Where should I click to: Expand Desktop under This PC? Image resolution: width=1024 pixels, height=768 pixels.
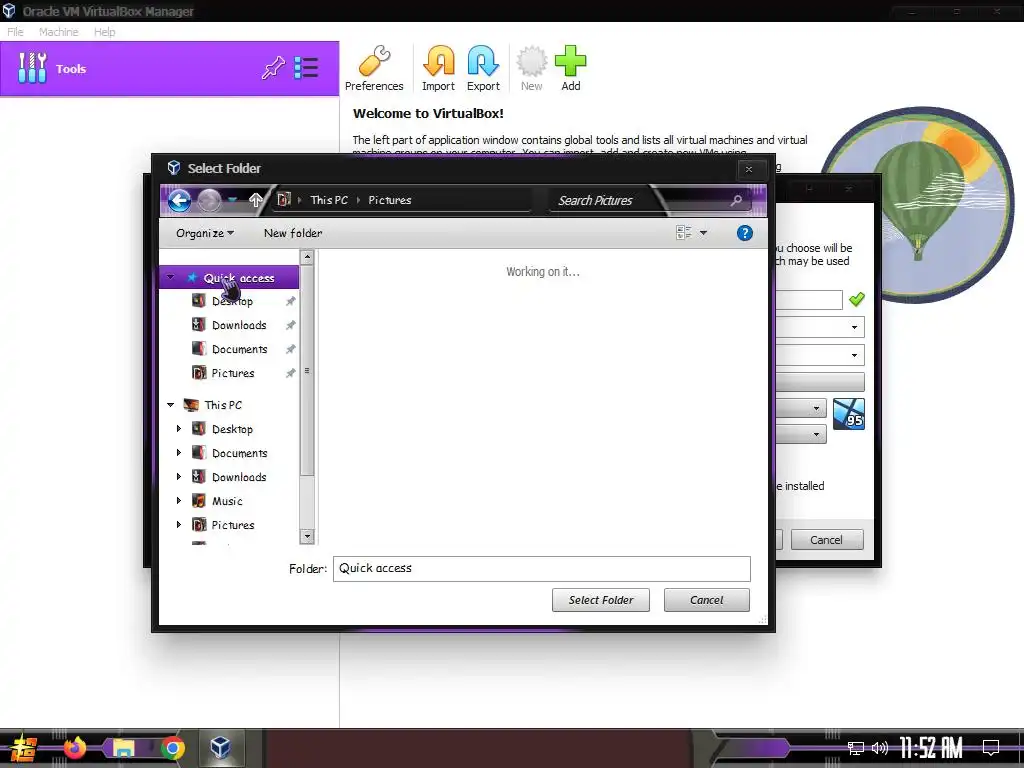tap(179, 429)
